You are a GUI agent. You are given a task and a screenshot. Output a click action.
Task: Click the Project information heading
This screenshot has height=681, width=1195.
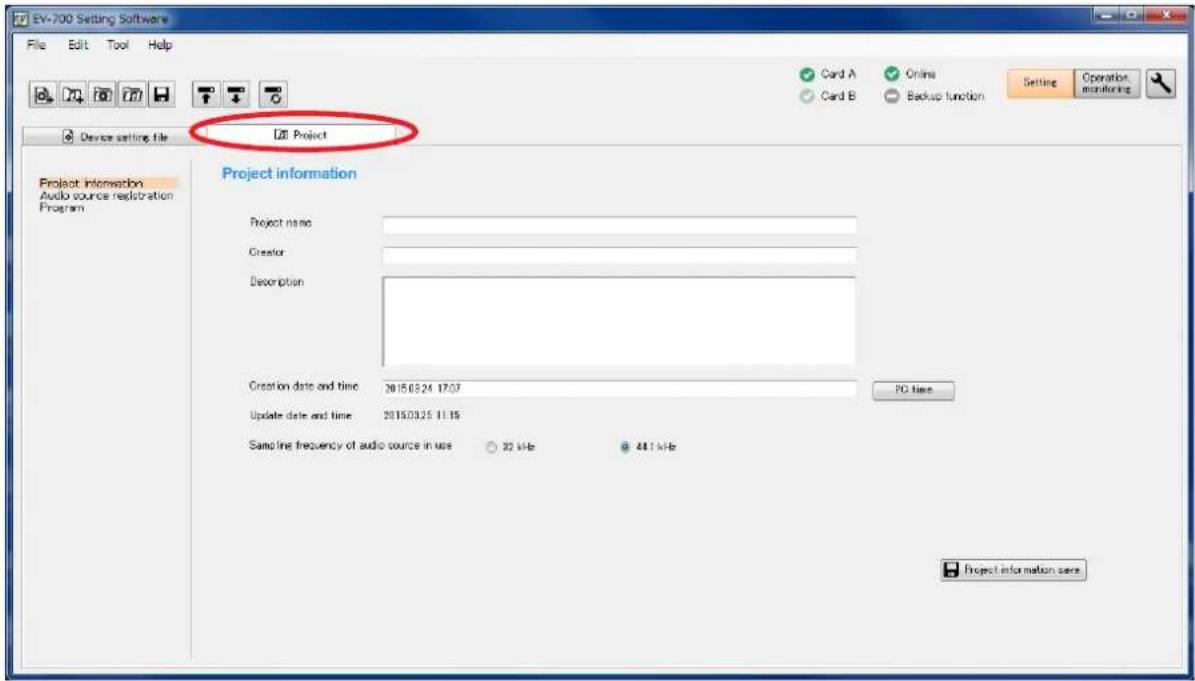click(289, 174)
